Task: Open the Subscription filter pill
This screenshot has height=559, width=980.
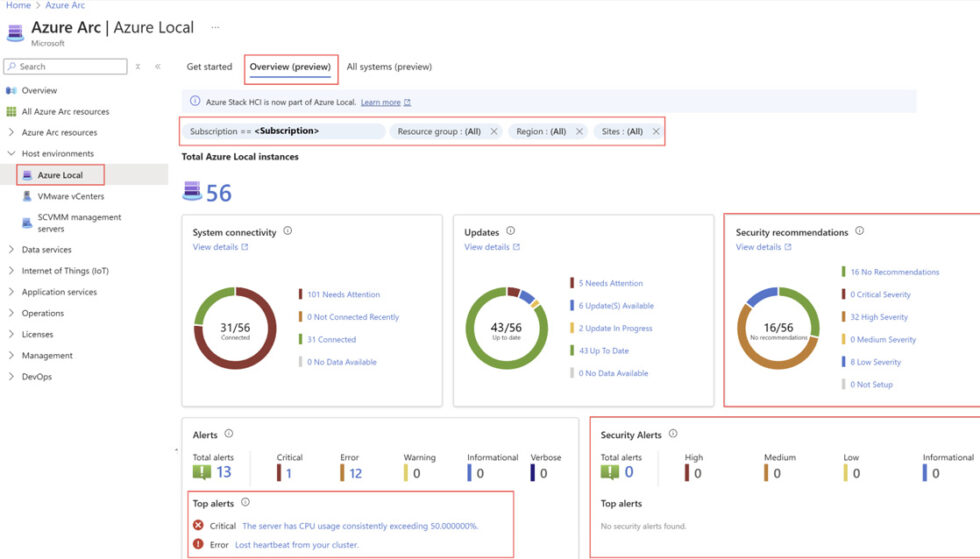Action: [x=284, y=131]
